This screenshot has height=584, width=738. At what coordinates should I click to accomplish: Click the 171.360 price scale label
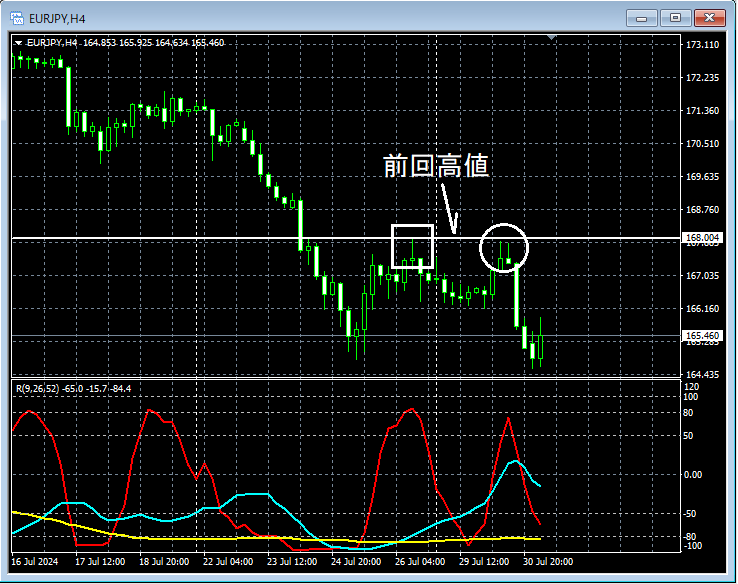702,111
